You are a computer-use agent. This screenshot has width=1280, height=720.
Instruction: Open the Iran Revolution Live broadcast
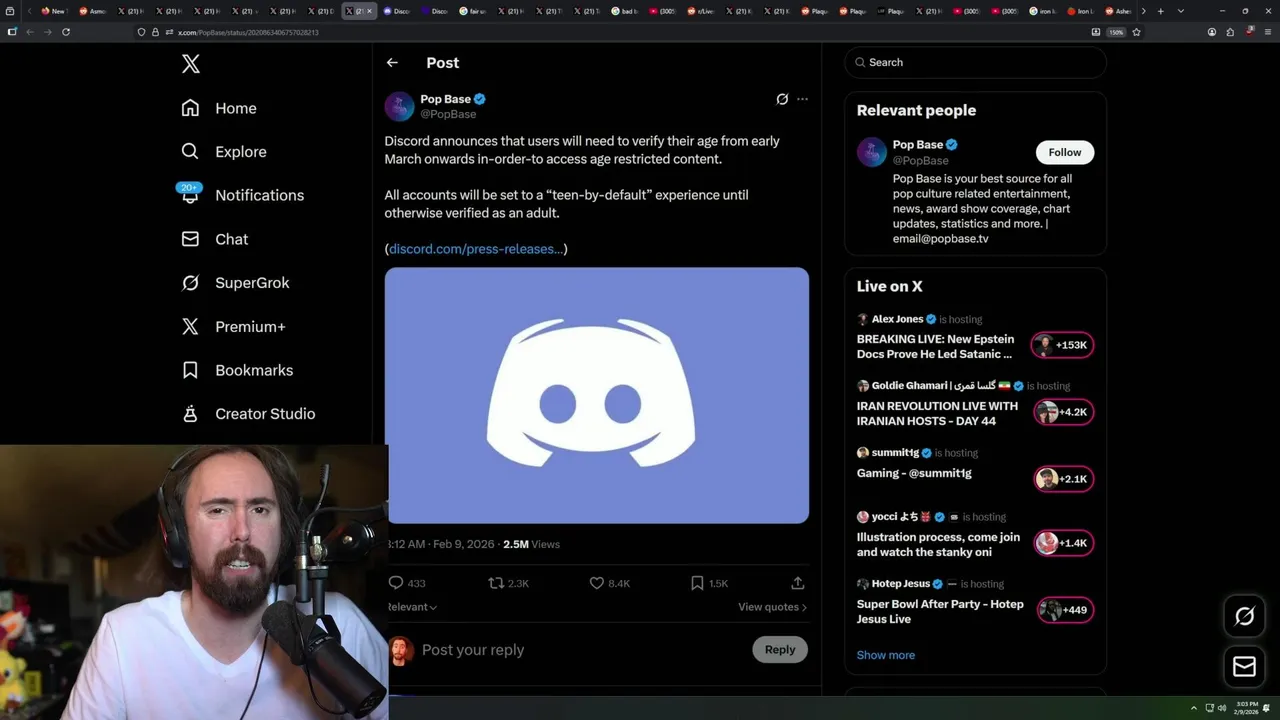938,413
